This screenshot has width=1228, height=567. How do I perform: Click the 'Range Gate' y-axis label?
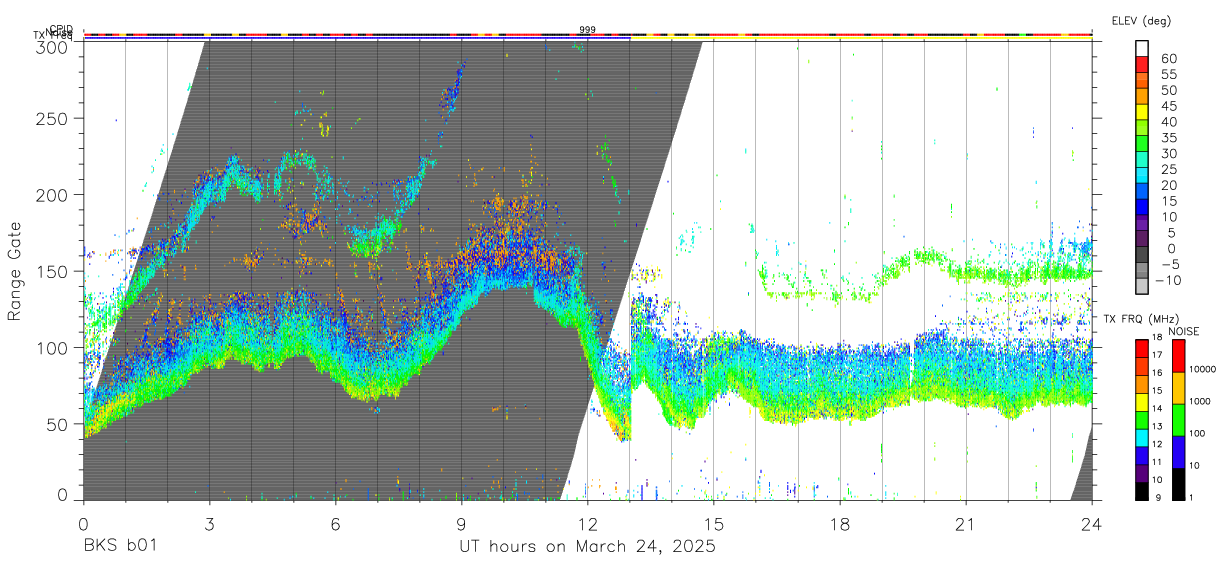(x=15, y=271)
